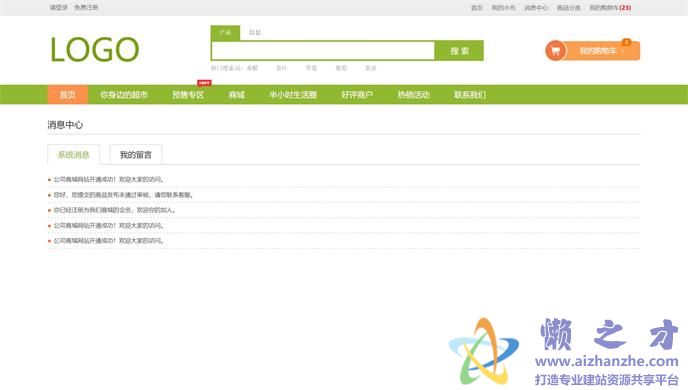This screenshot has width=688, height=390.
Task: Open 商城 navigation item
Action: tap(236, 95)
